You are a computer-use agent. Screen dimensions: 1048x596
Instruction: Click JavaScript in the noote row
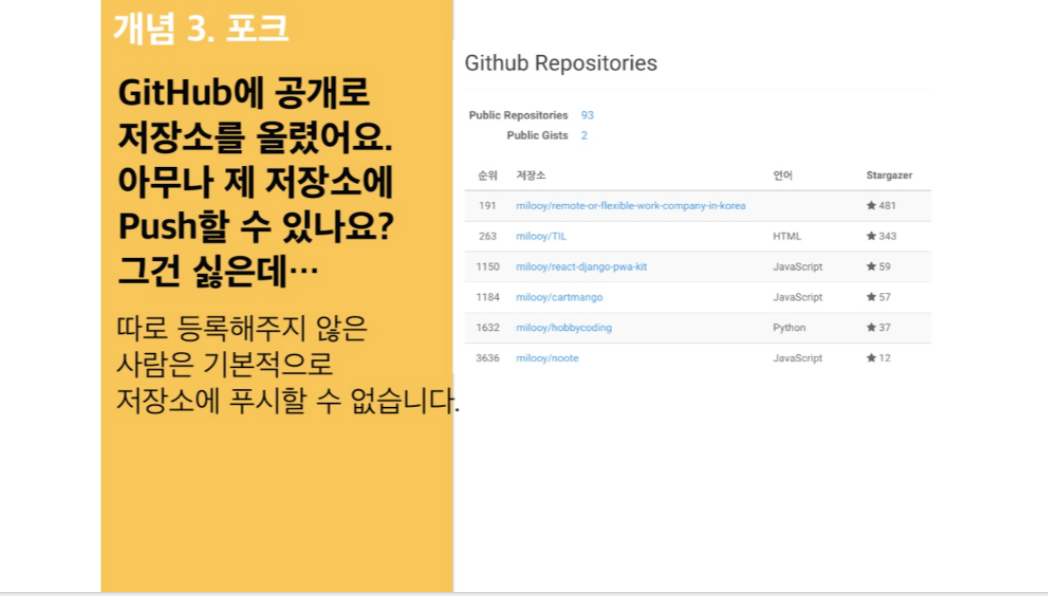tap(797, 358)
